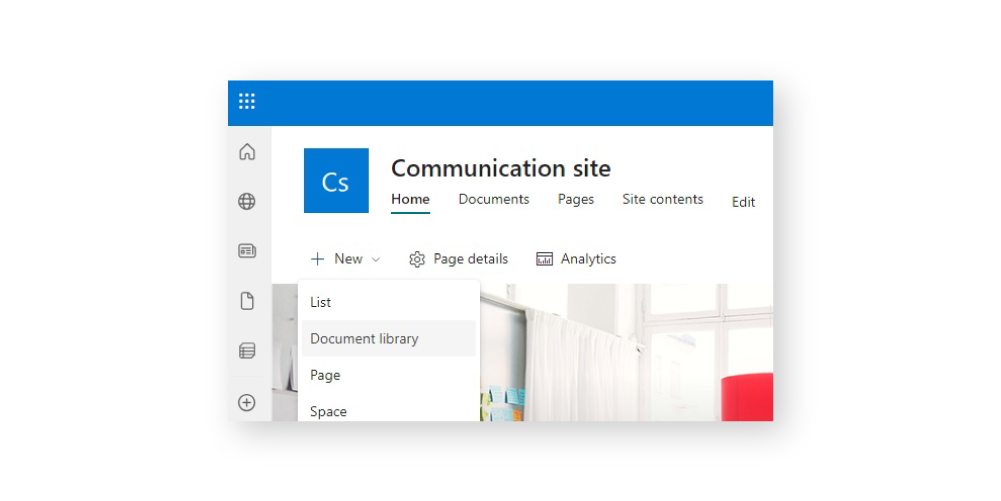
Task: Switch to the Home navigation tab
Action: pyautogui.click(x=410, y=199)
